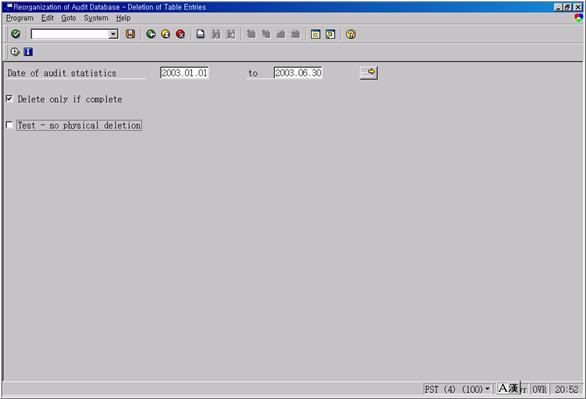The width and height of the screenshot is (586, 399).
Task: Click the green Back arrow icon
Action: point(151,34)
